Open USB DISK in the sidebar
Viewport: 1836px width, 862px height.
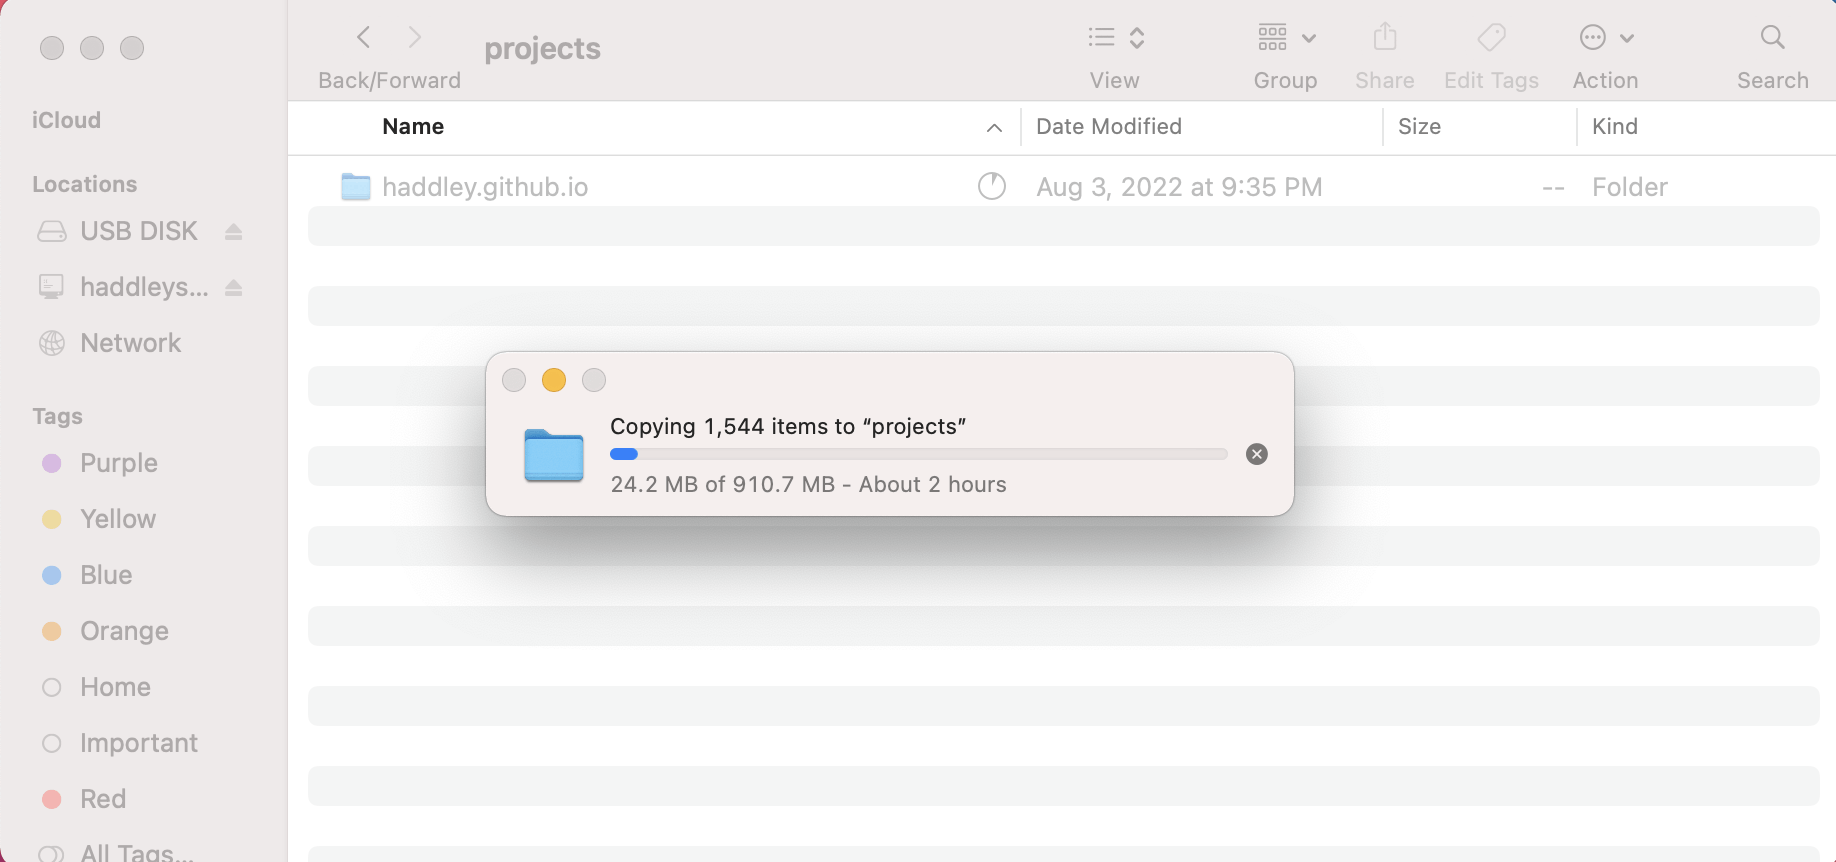pyautogui.click(x=138, y=231)
